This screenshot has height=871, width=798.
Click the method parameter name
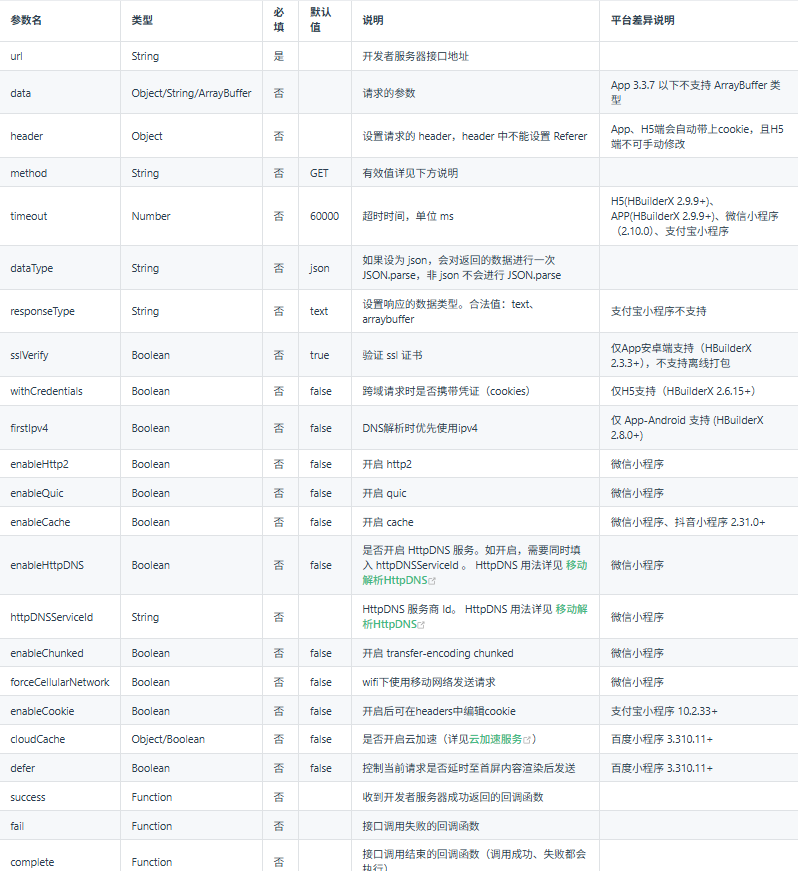point(28,173)
